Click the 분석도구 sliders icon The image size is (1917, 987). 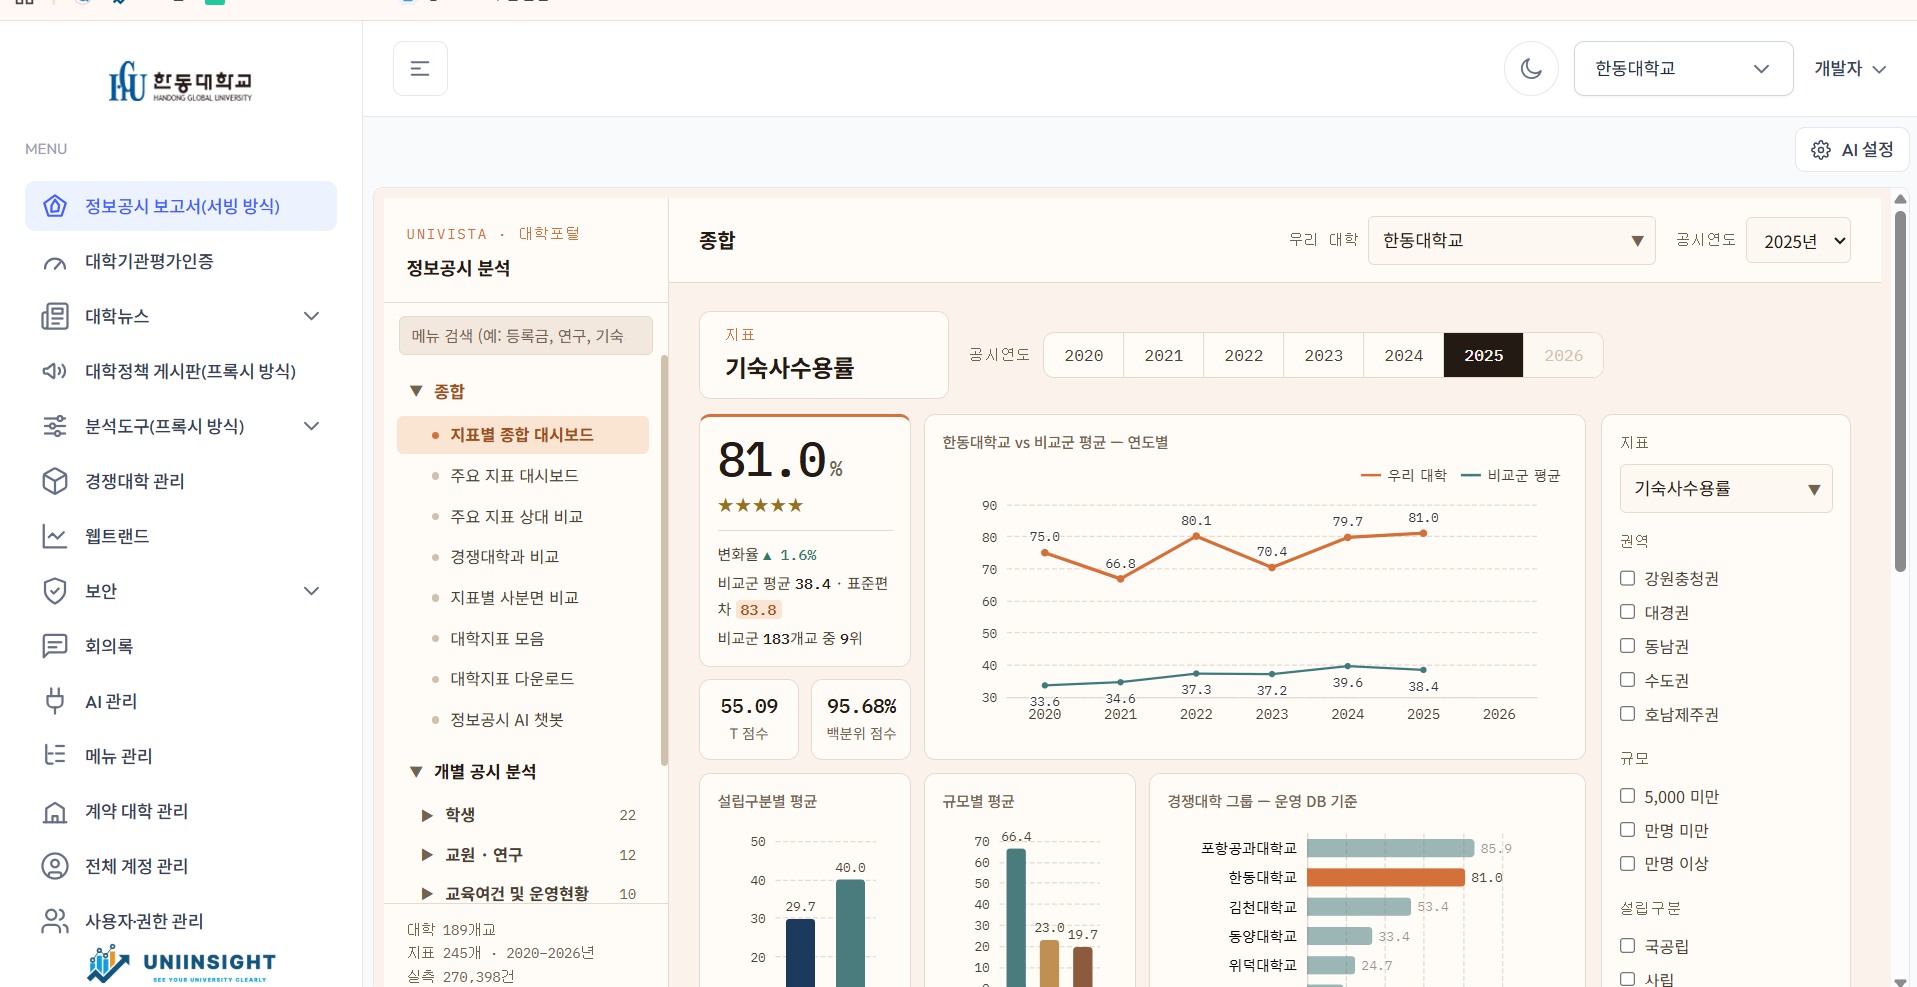(x=55, y=426)
